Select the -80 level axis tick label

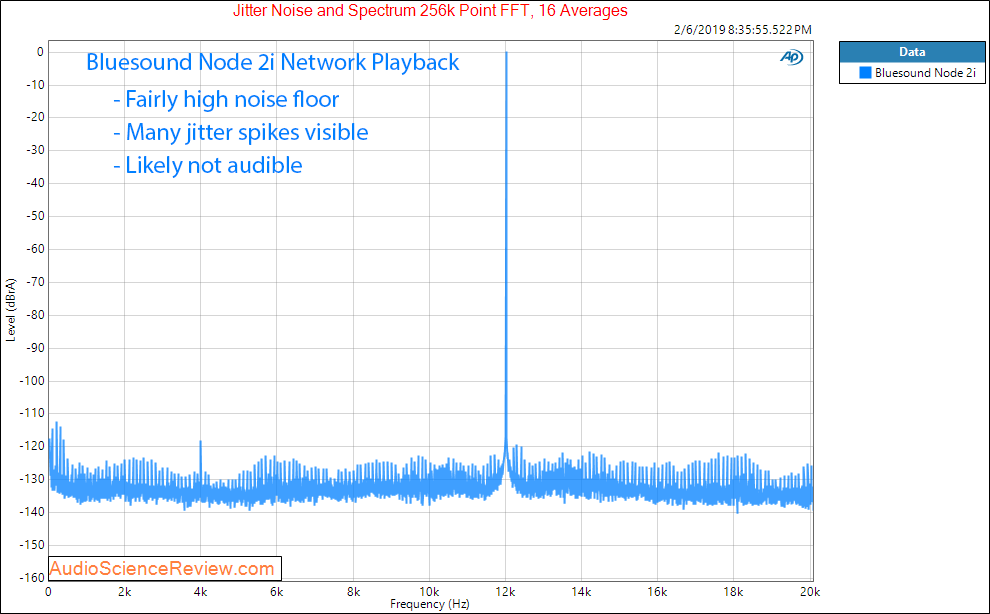coord(35,315)
